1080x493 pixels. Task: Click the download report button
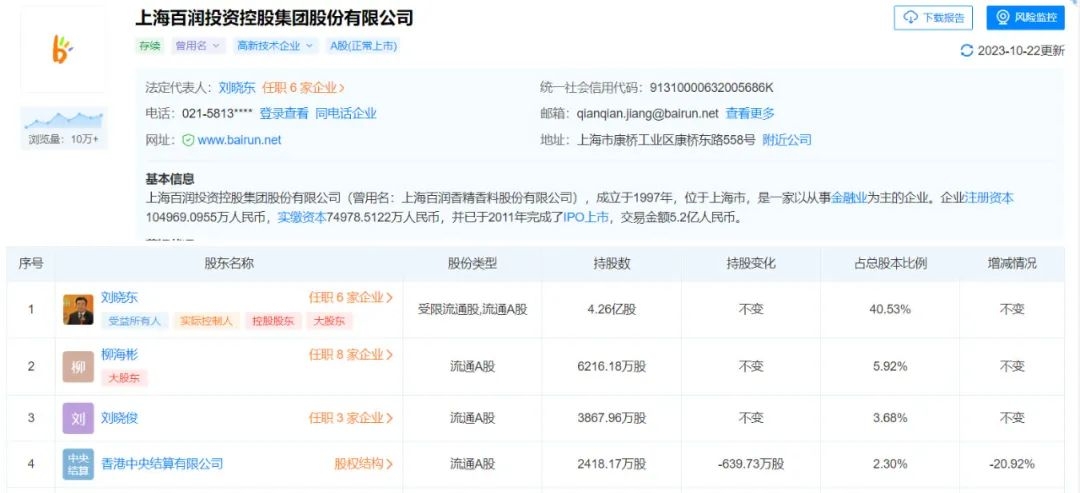(x=933, y=18)
